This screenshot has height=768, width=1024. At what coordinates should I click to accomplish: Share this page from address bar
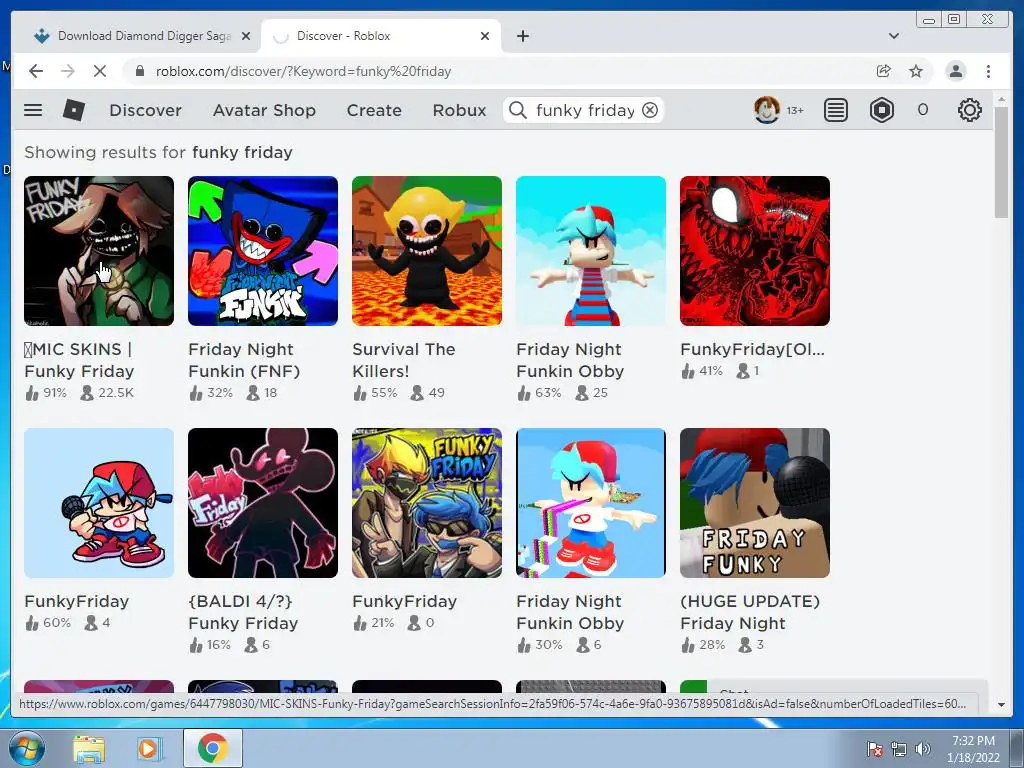point(884,71)
